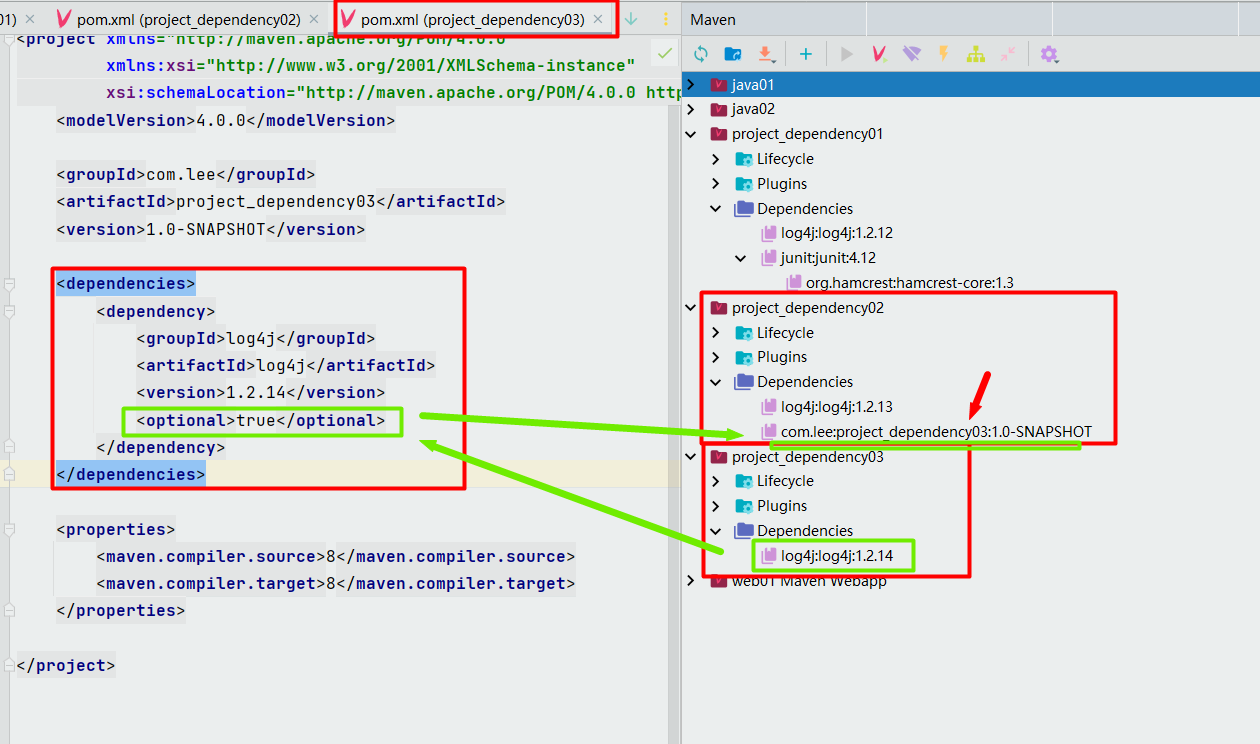This screenshot has width=1260, height=744.
Task: Show the Maven dependencies diagram
Action: (x=975, y=54)
